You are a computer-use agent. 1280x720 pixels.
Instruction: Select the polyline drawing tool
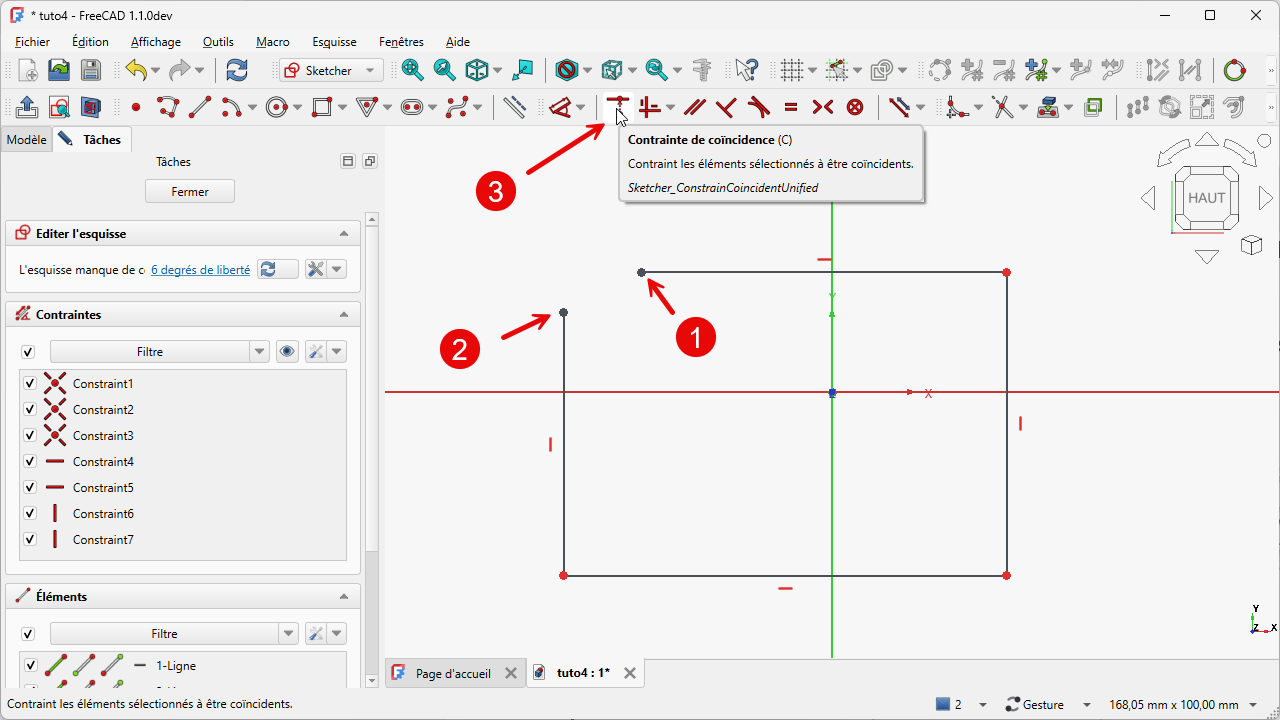point(167,107)
